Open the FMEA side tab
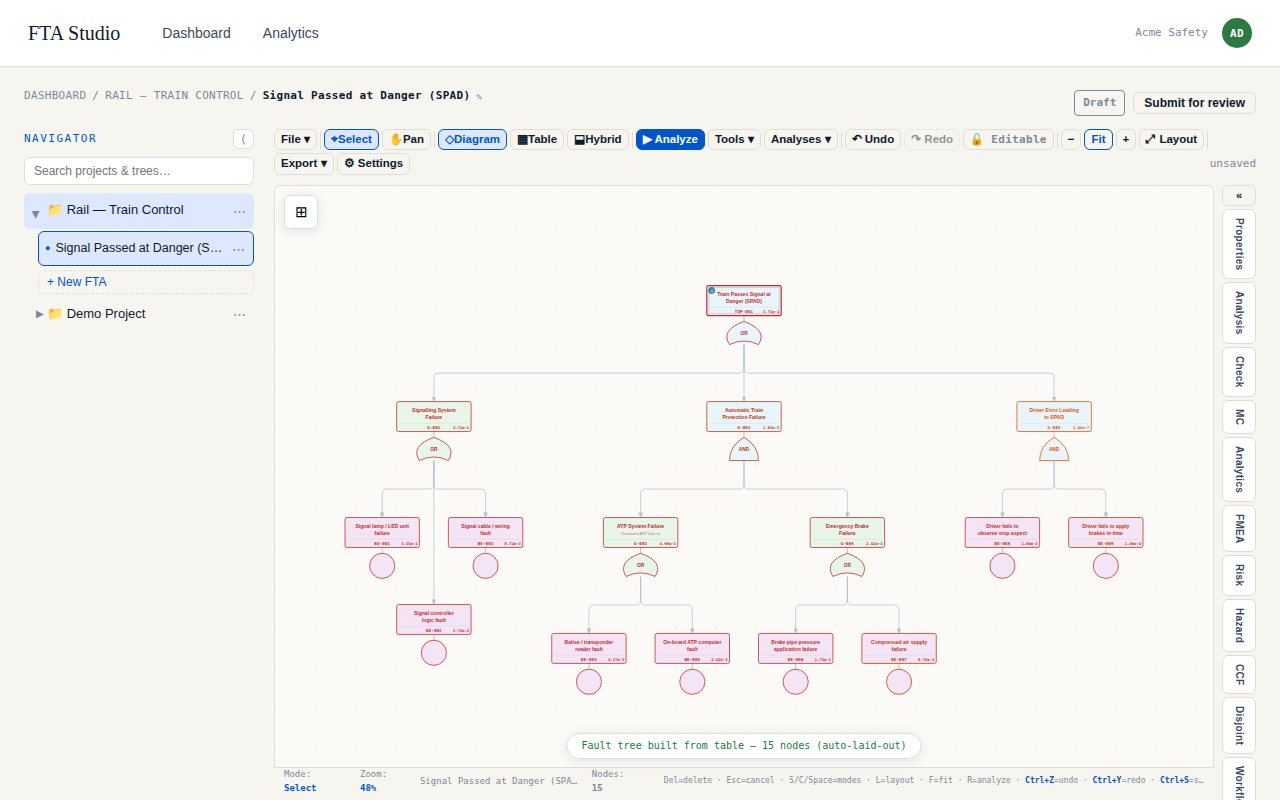The width and height of the screenshot is (1280, 800). (x=1239, y=528)
